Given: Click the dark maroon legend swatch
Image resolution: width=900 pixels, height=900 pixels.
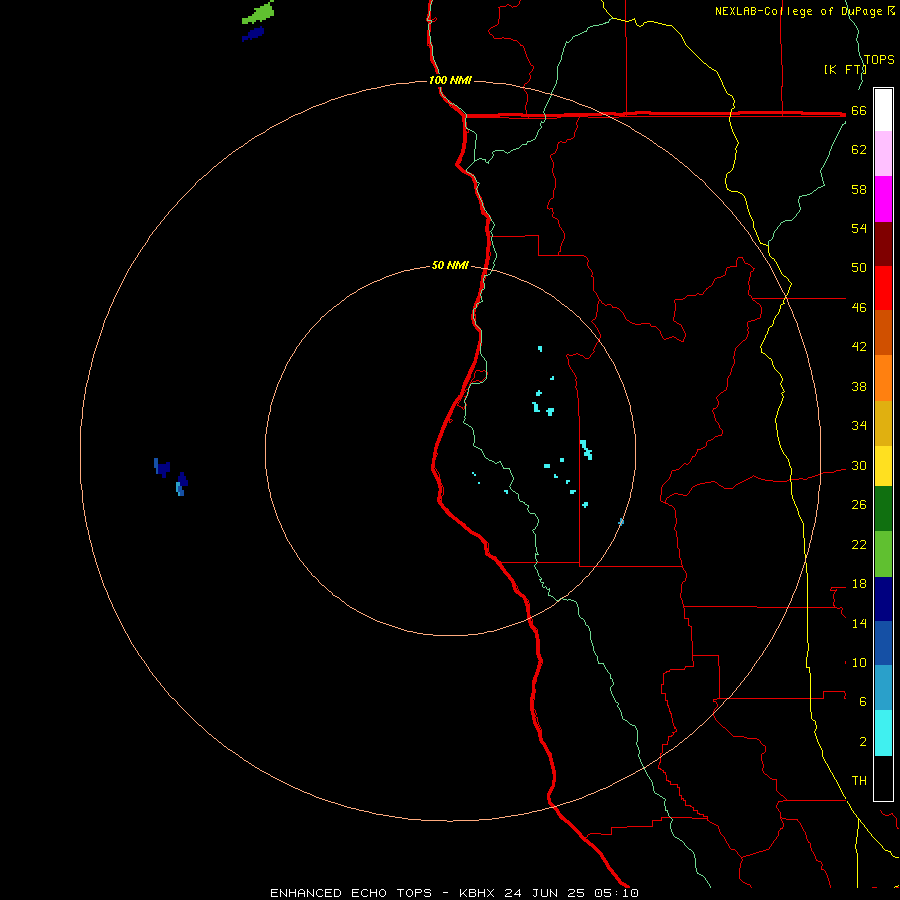Looking at the screenshot, I should coord(883,244).
